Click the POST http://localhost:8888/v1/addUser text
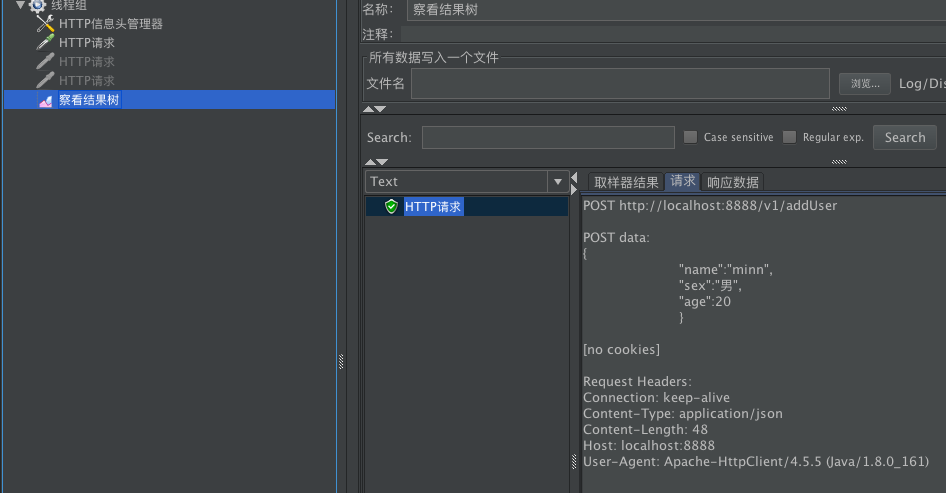Image resolution: width=946 pixels, height=493 pixels. coord(710,206)
